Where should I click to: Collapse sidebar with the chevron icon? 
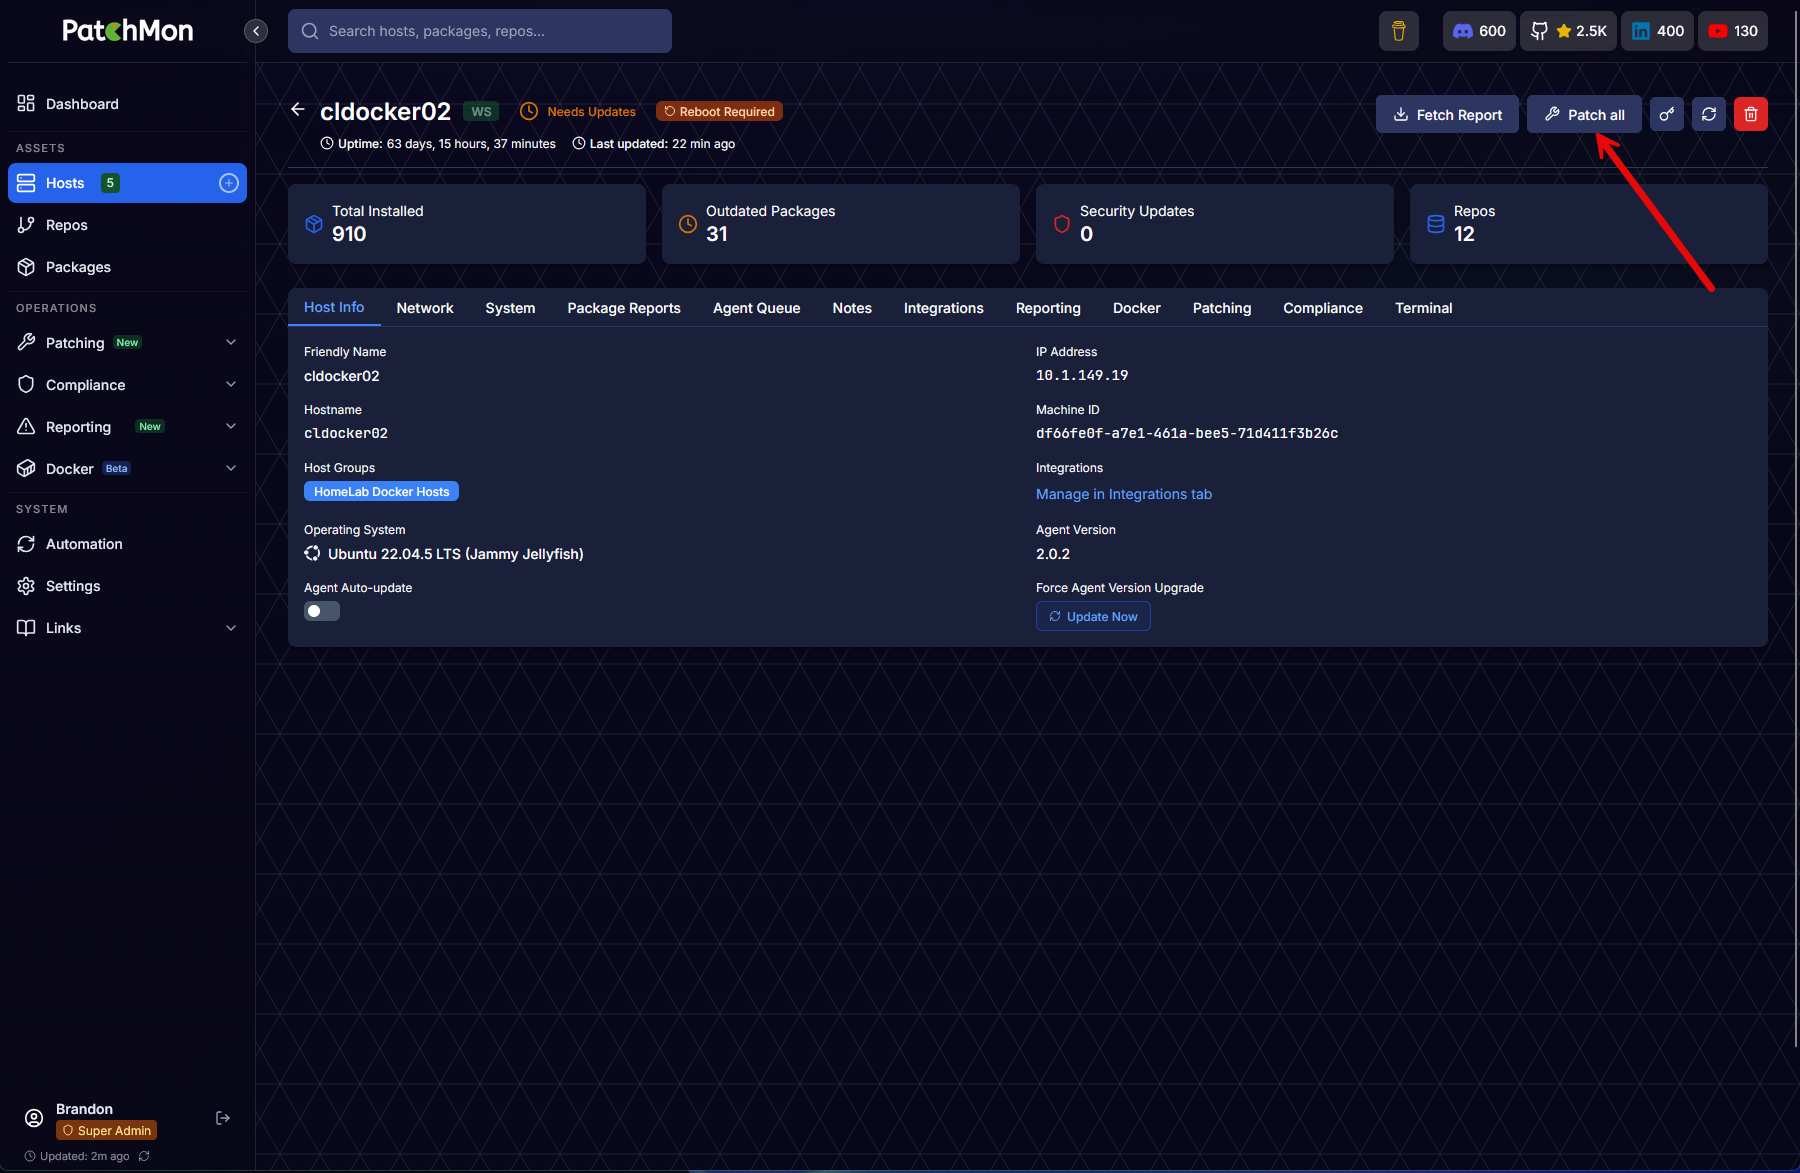[x=256, y=31]
